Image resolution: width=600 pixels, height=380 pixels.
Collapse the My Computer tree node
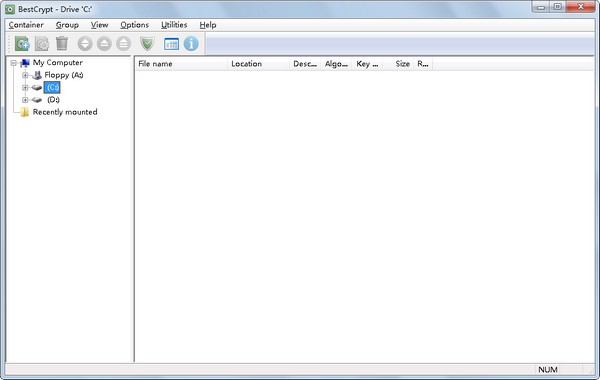point(13,63)
